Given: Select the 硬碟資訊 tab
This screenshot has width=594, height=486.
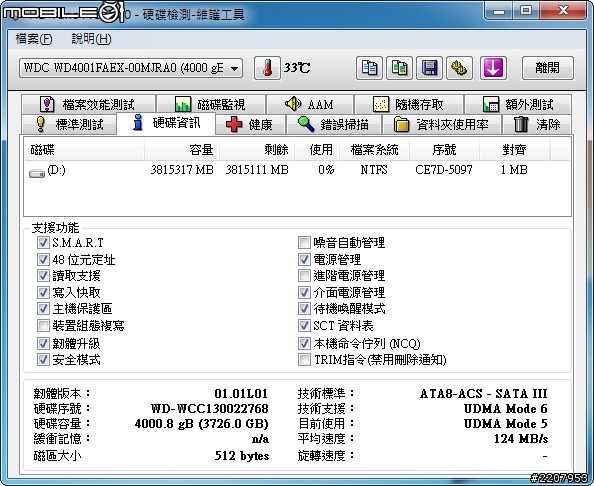Looking at the screenshot, I should pyautogui.click(x=166, y=123).
